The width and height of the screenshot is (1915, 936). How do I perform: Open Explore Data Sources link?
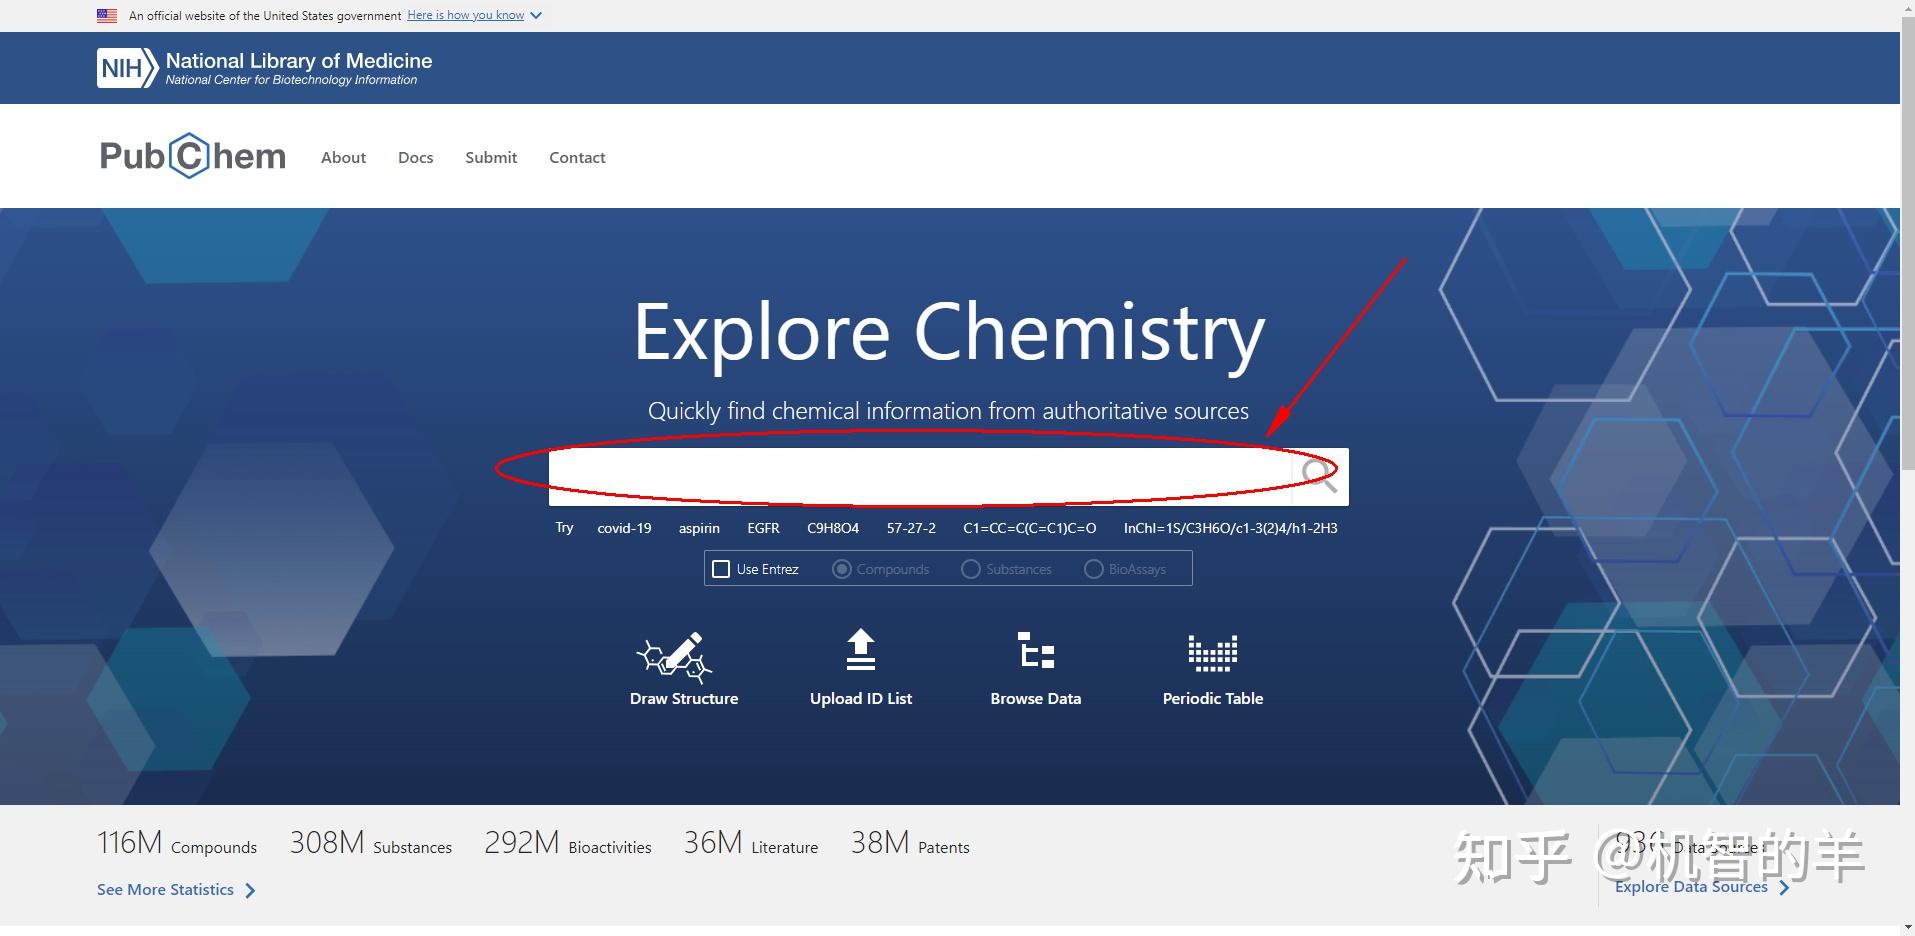click(x=1702, y=887)
